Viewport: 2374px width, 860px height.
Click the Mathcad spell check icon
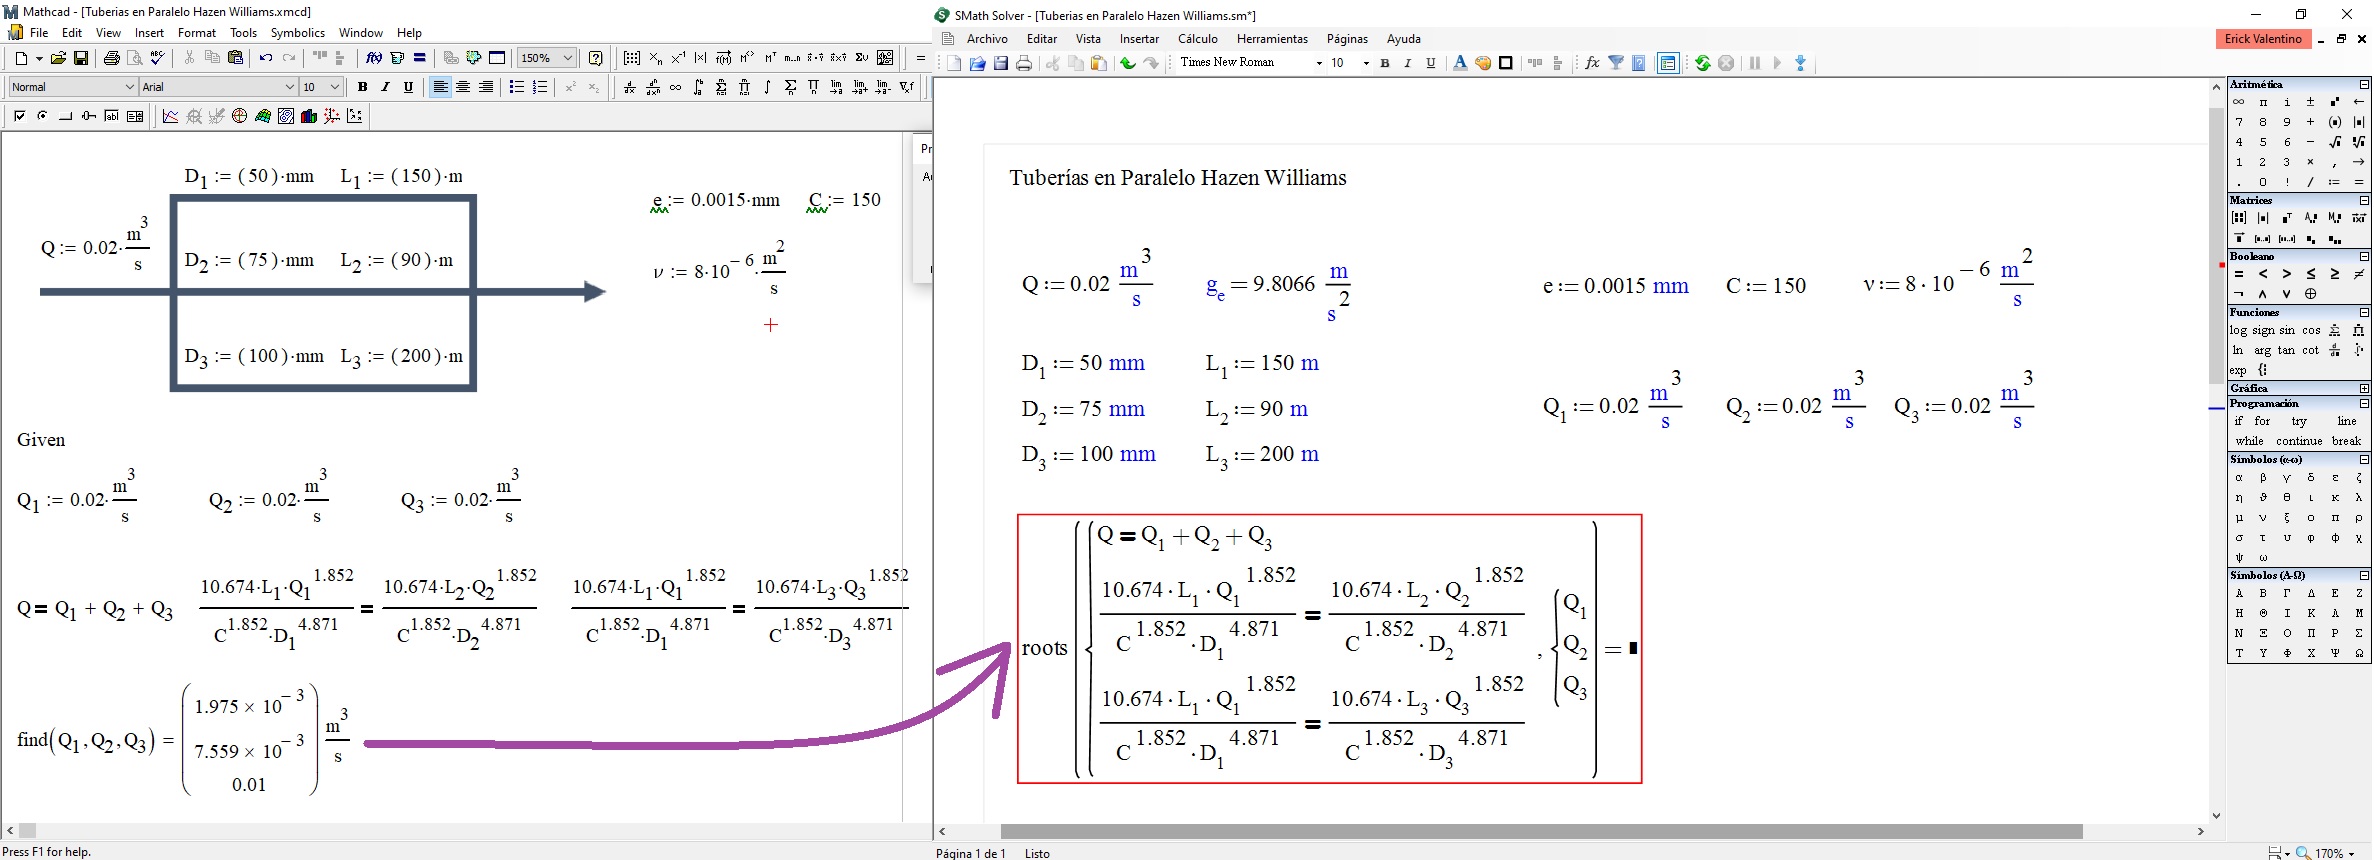point(157,58)
